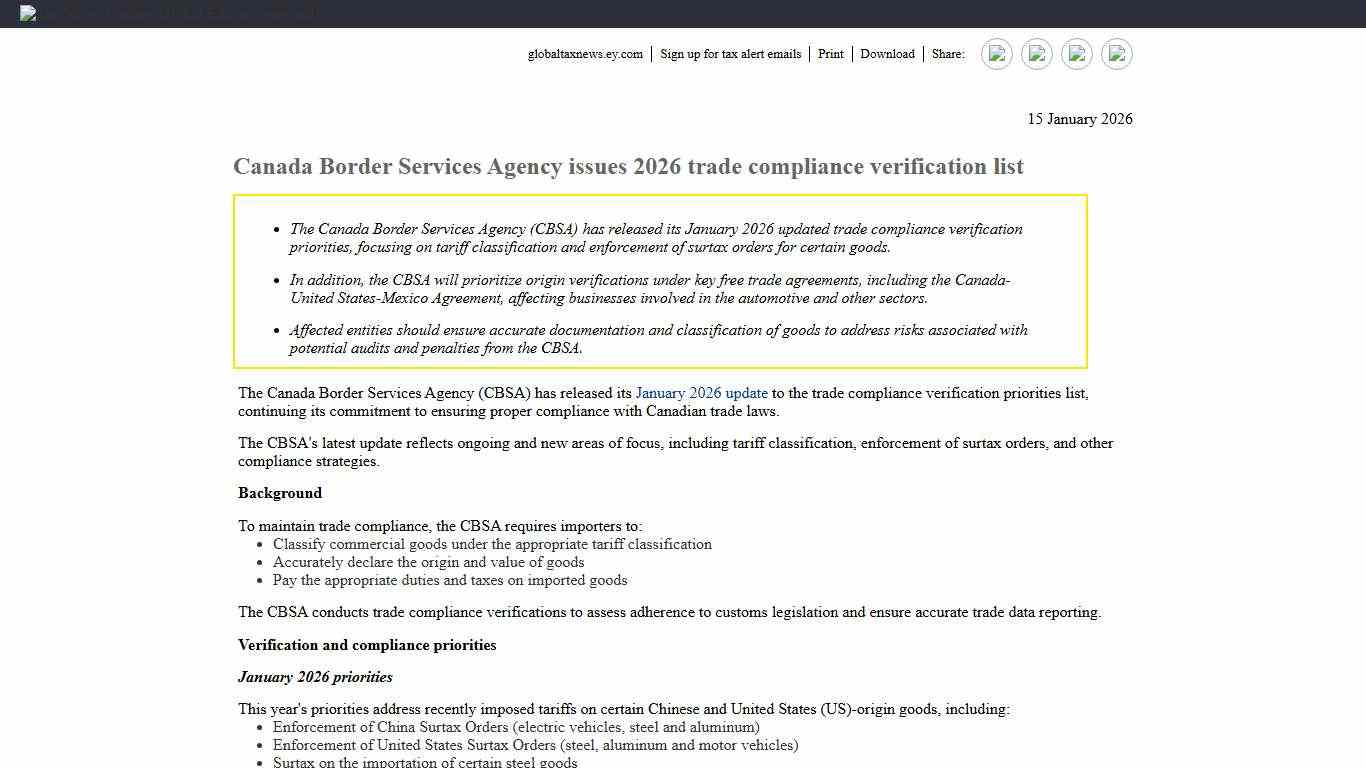Click the Share label beside the icons
1366x768 pixels.
(948, 54)
